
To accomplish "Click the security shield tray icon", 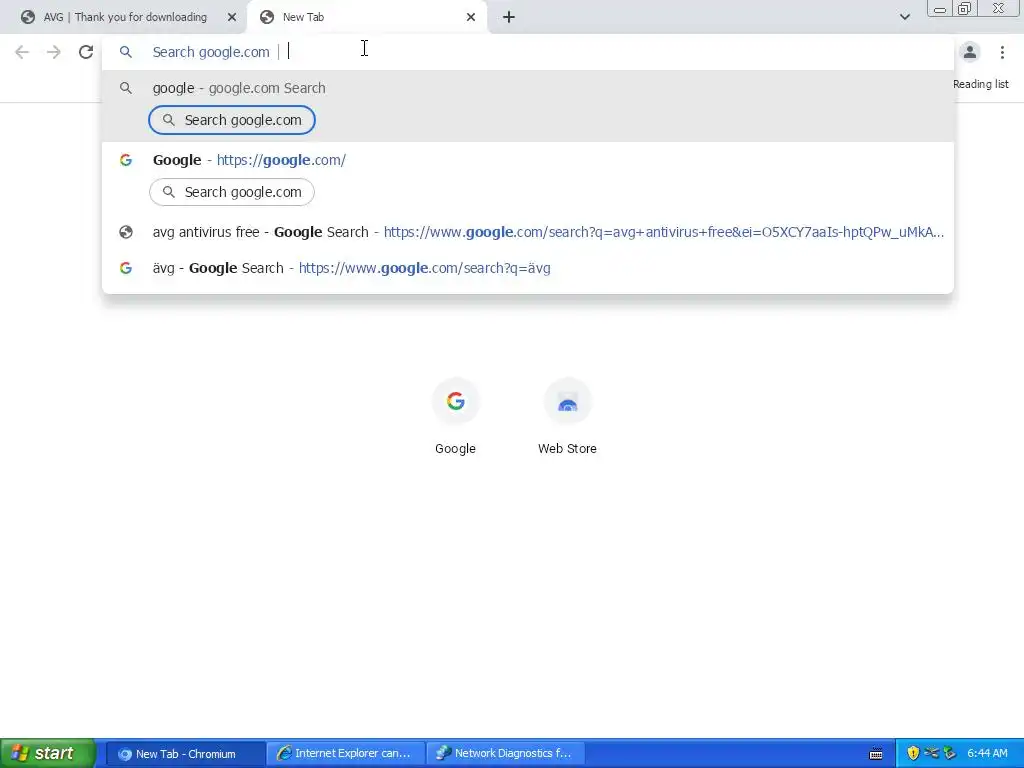I will [x=913, y=753].
